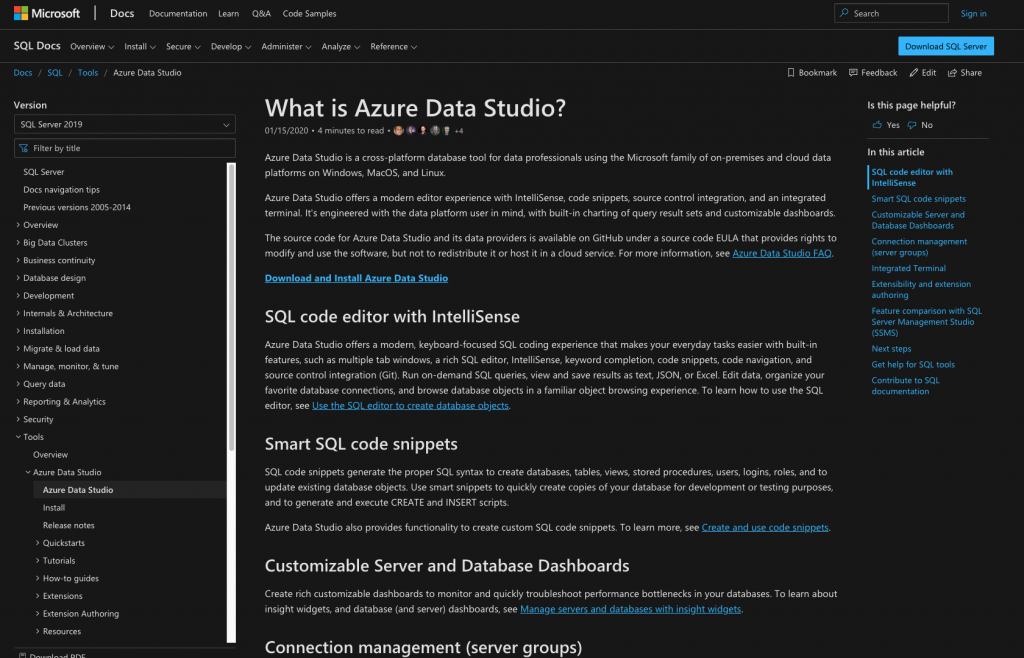Click the SQL Docs title
1024x658 pixels.
click(x=37, y=46)
